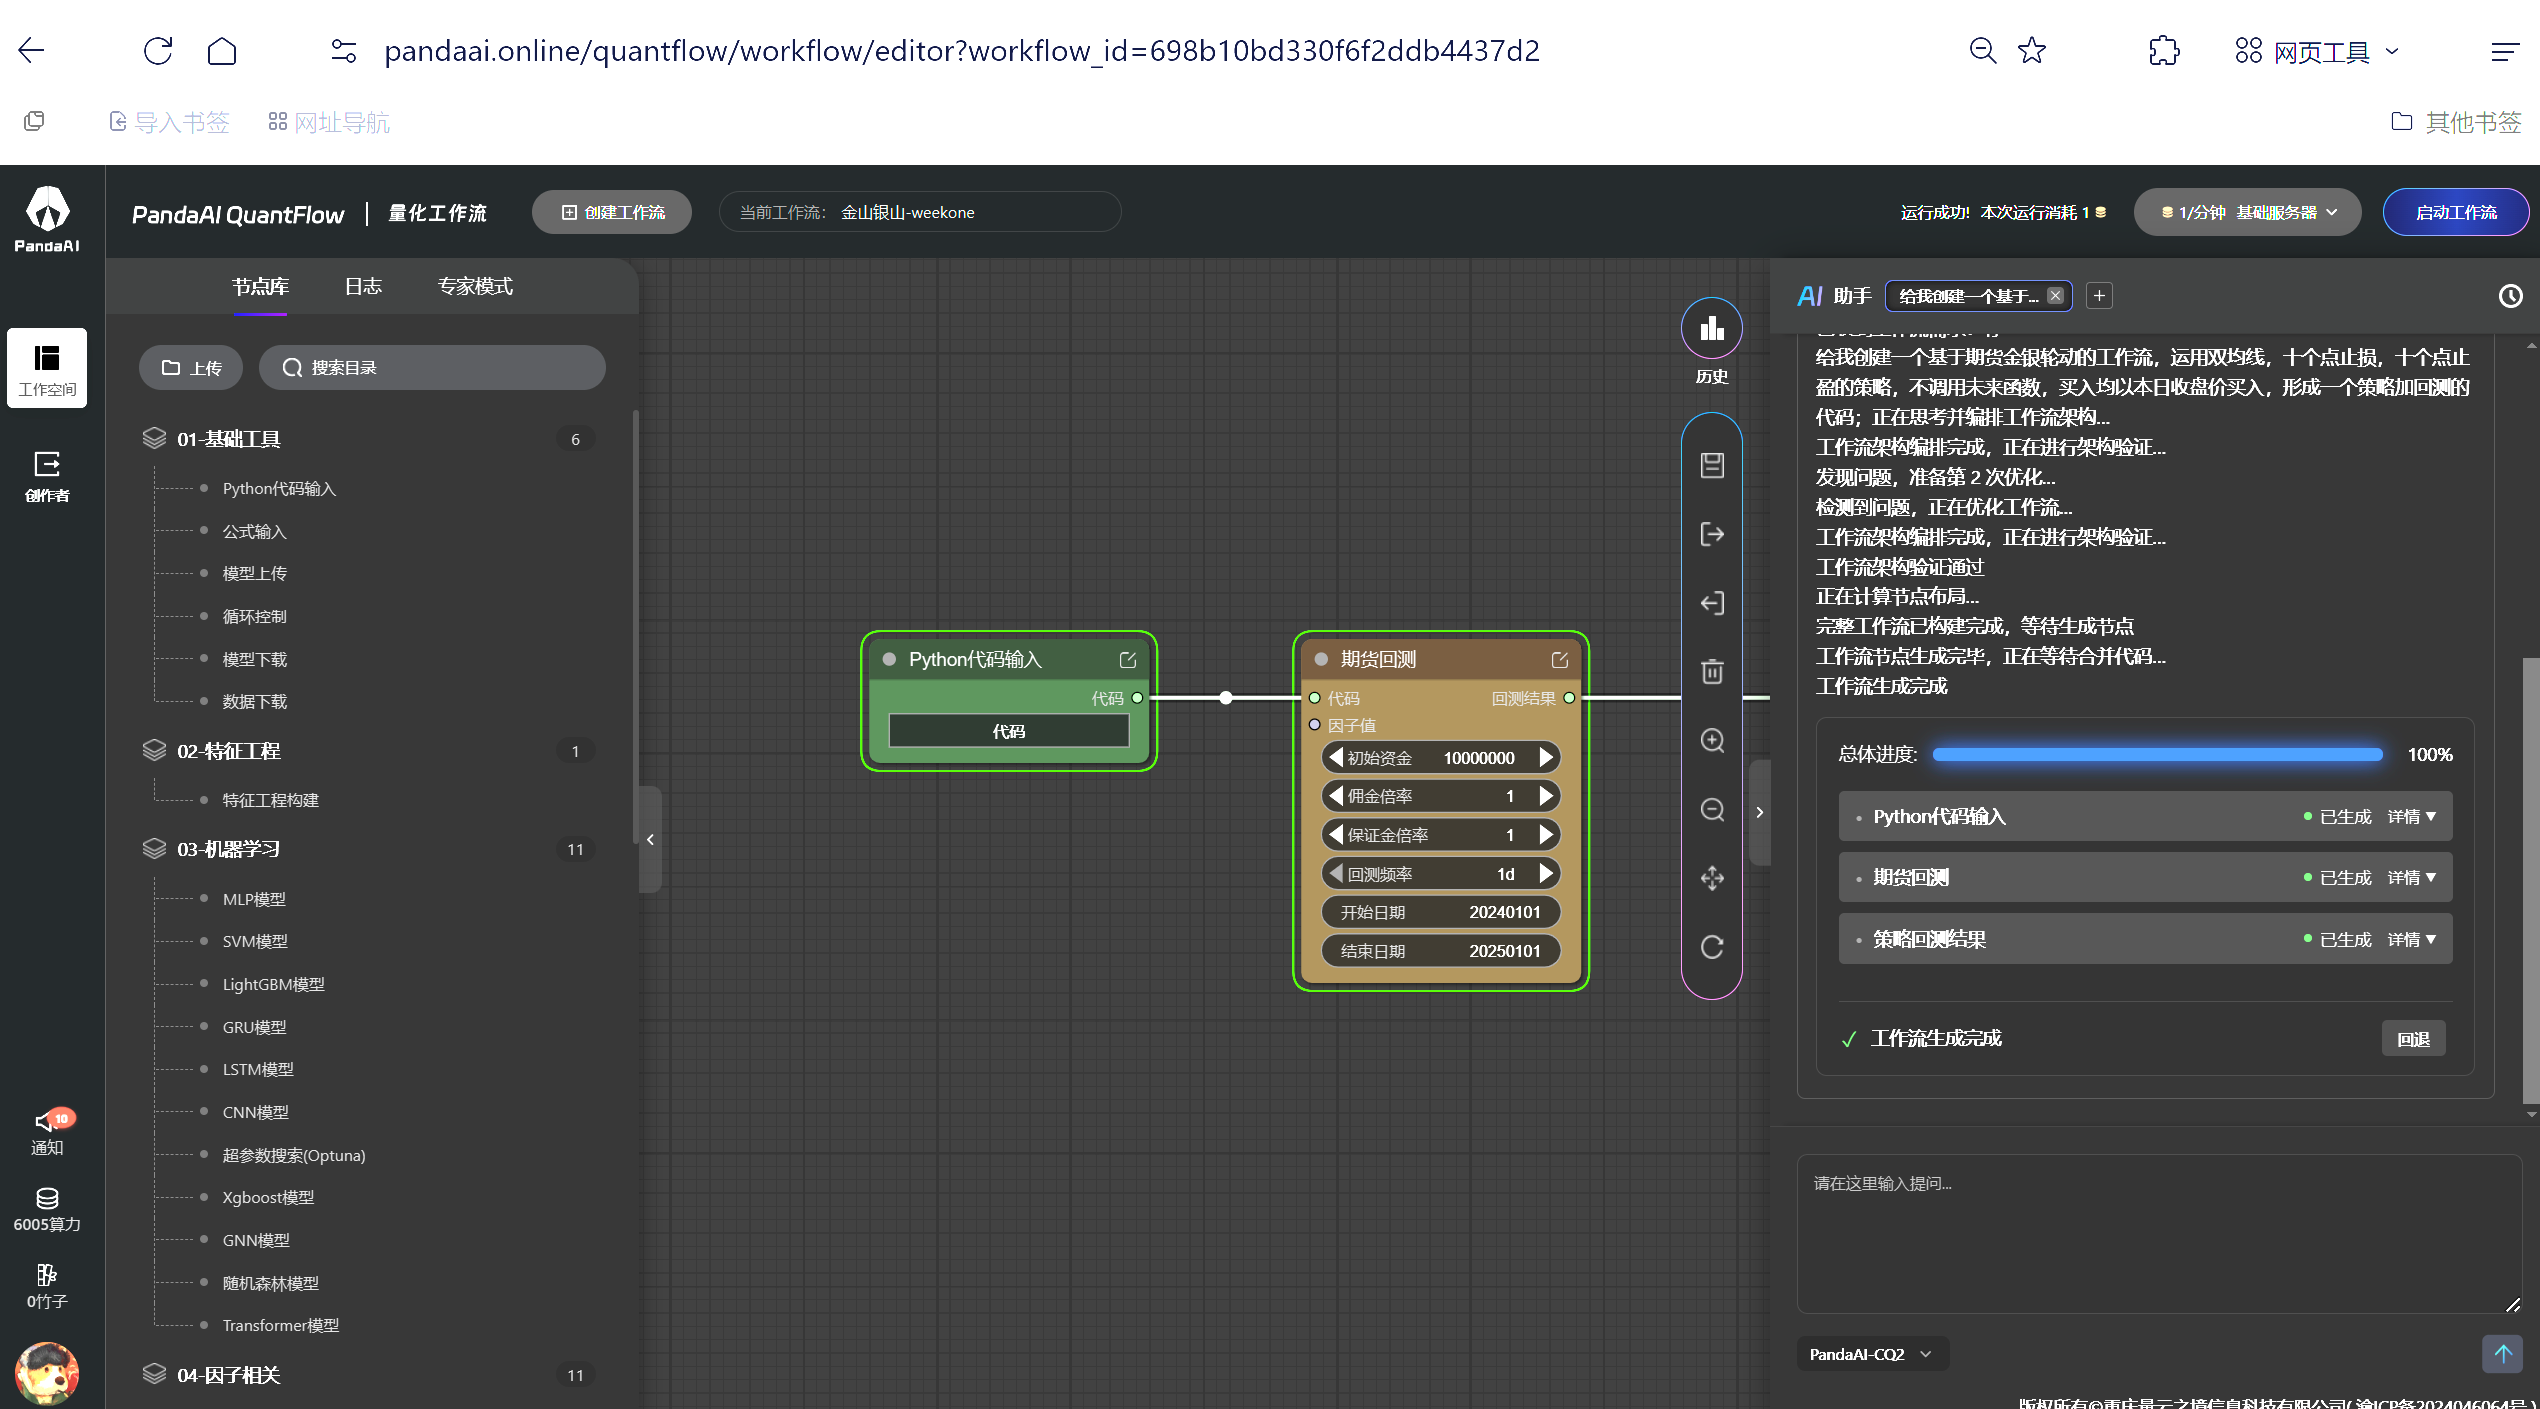Send the AI assistant message arrow
The image size is (2540, 1409).
point(2503,1354)
